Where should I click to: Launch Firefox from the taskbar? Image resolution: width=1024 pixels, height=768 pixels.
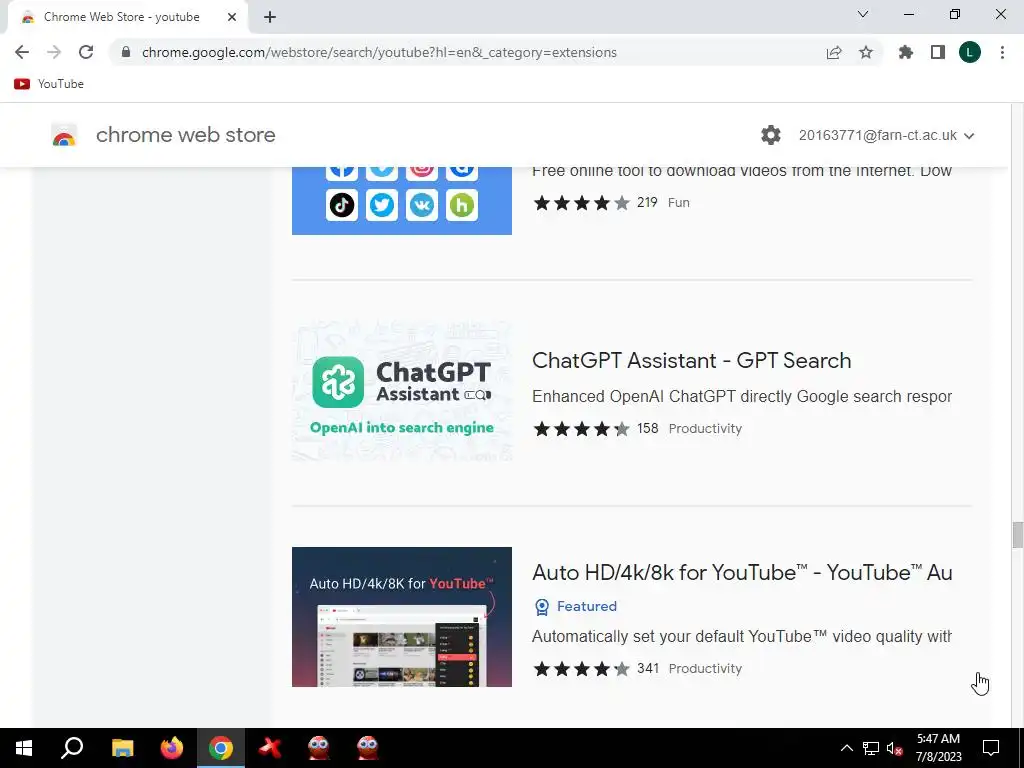point(172,748)
